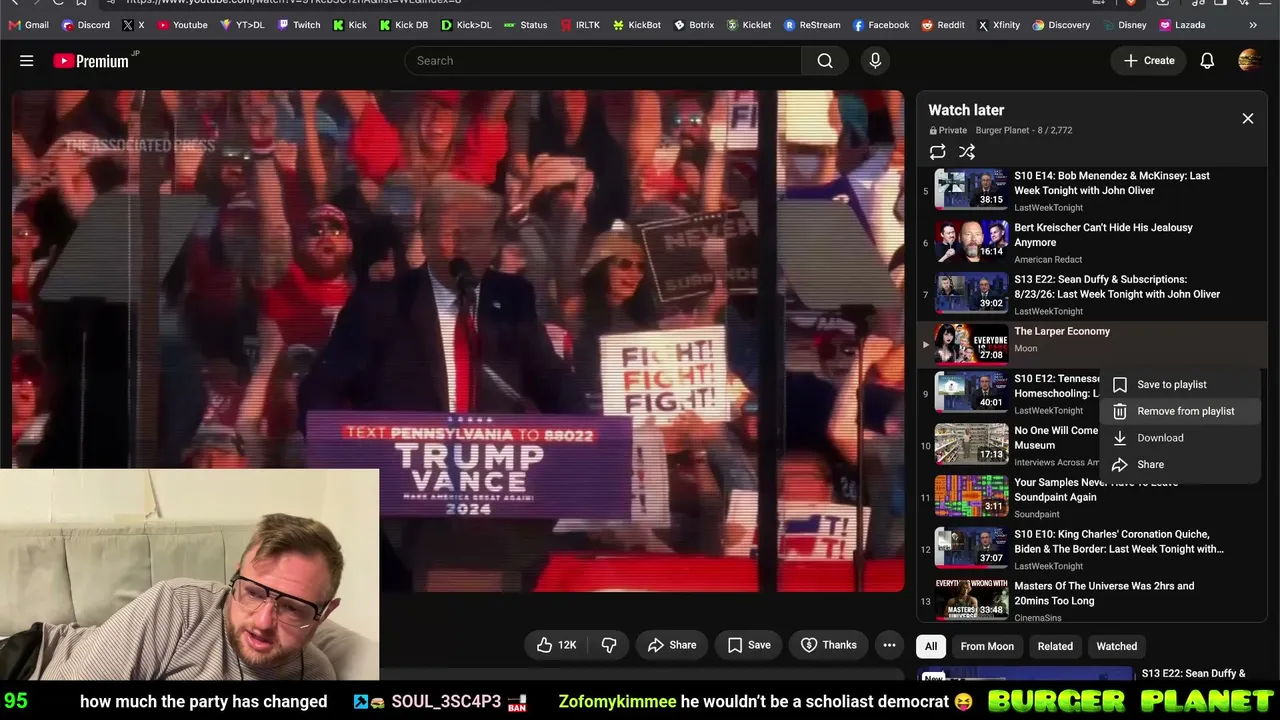Close the Watch later playlist panel

click(x=1248, y=119)
